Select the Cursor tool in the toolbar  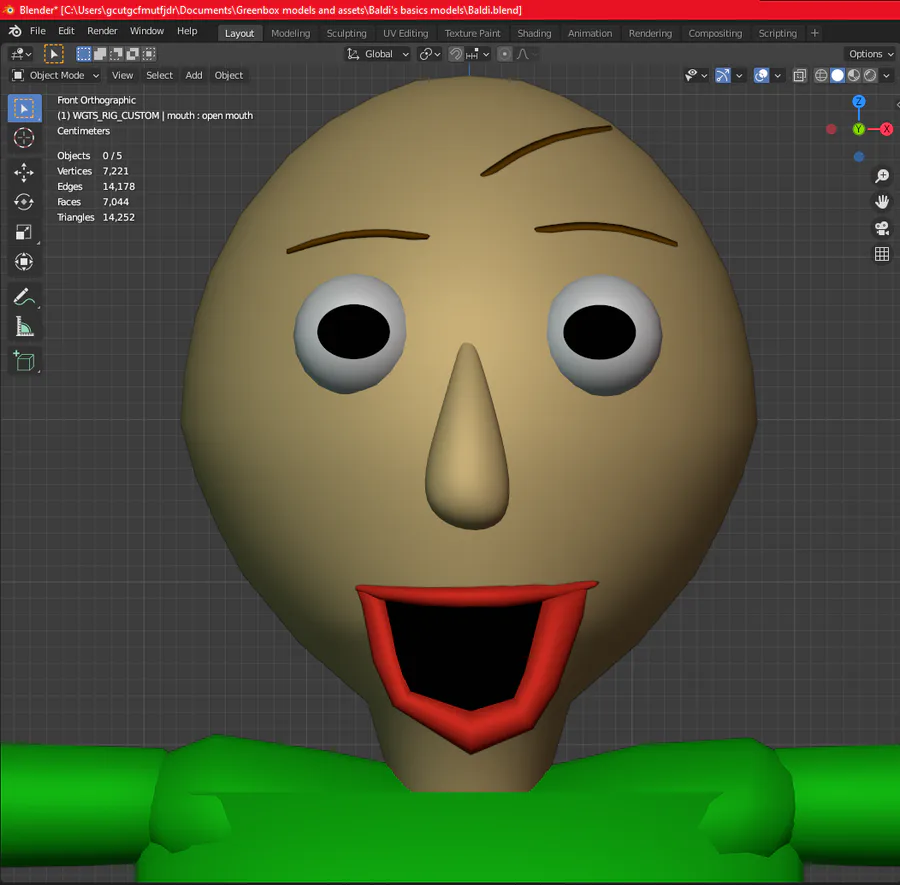24,138
